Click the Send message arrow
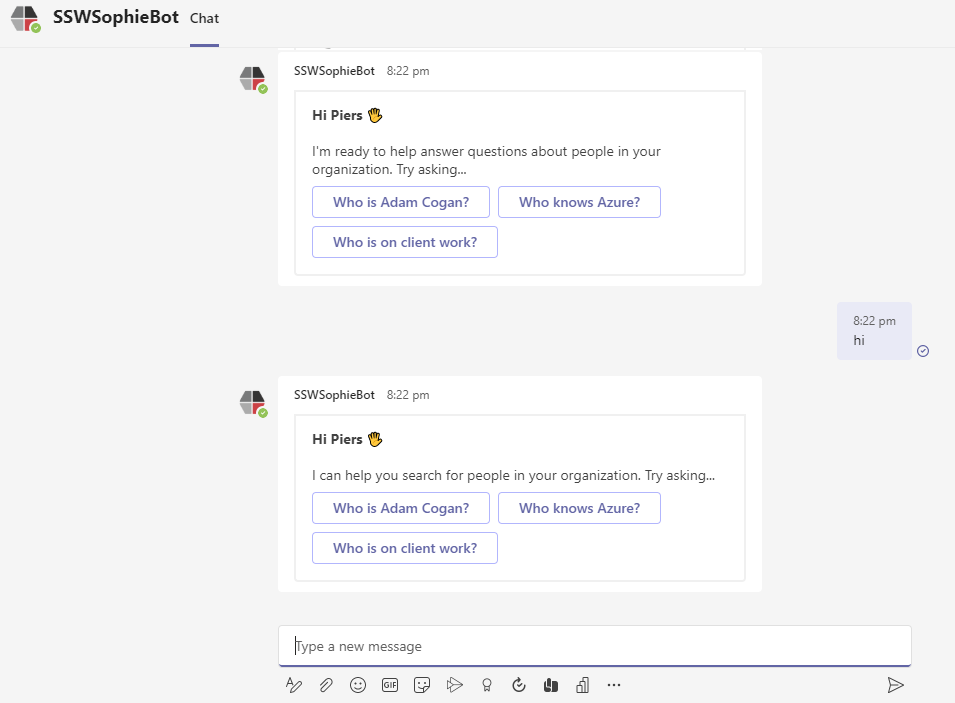This screenshot has width=955, height=703. [x=895, y=685]
